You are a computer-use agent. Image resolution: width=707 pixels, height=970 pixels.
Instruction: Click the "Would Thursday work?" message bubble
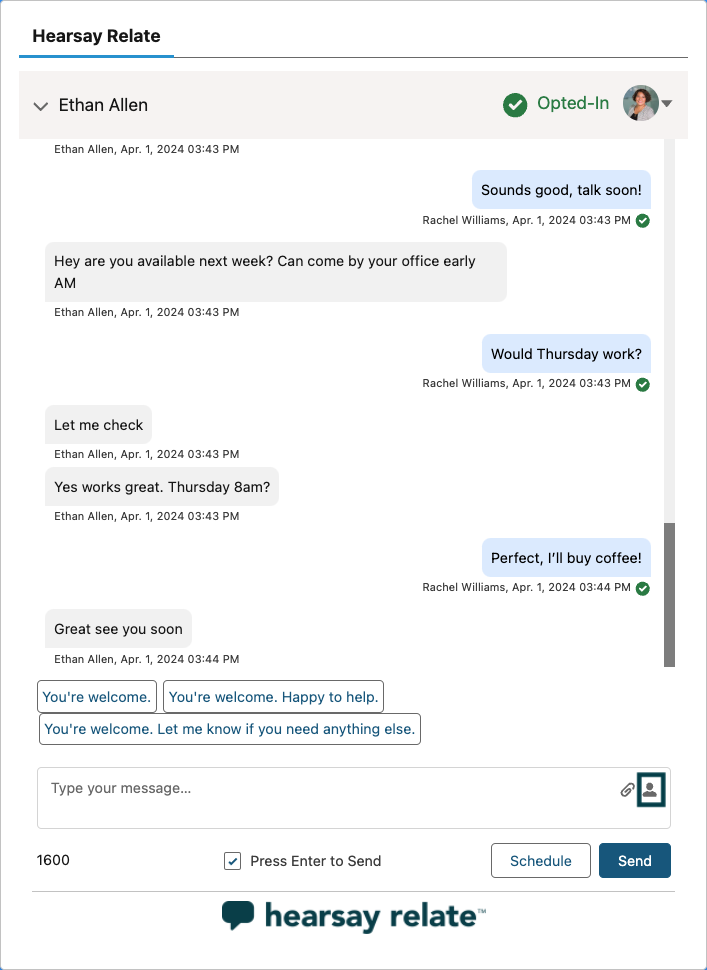(566, 355)
